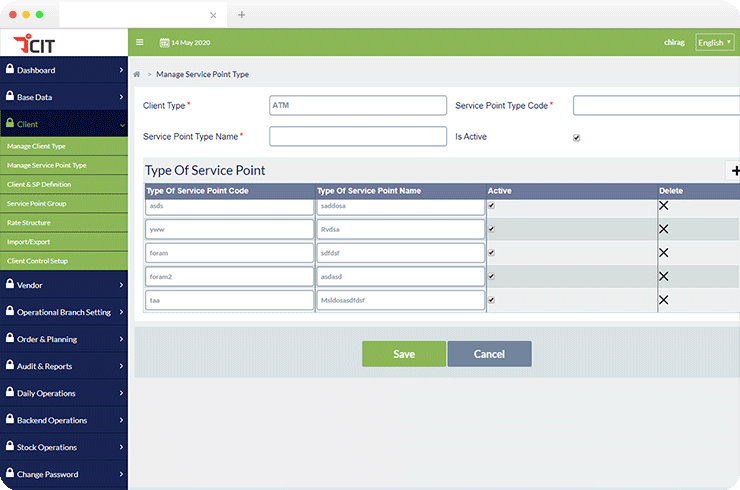Click the Manage Service Point Type breadcrumb
Screen dimensions: 740x490
tap(202, 74)
